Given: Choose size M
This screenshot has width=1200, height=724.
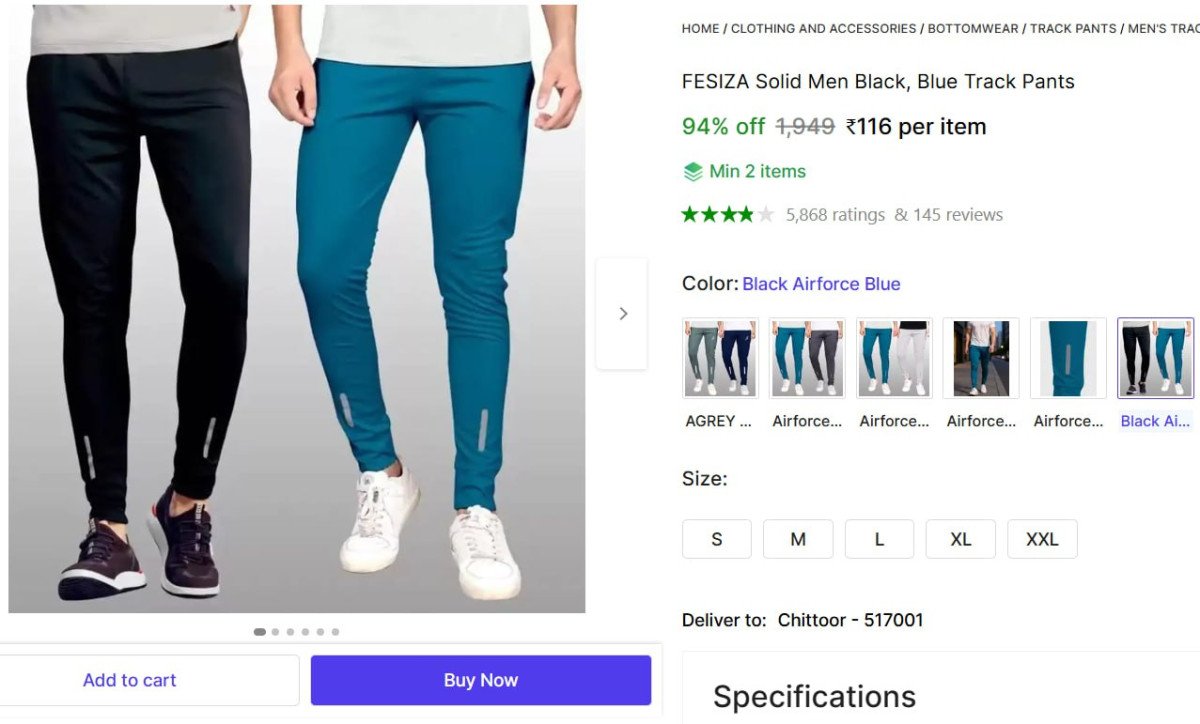Looking at the screenshot, I should (798, 539).
